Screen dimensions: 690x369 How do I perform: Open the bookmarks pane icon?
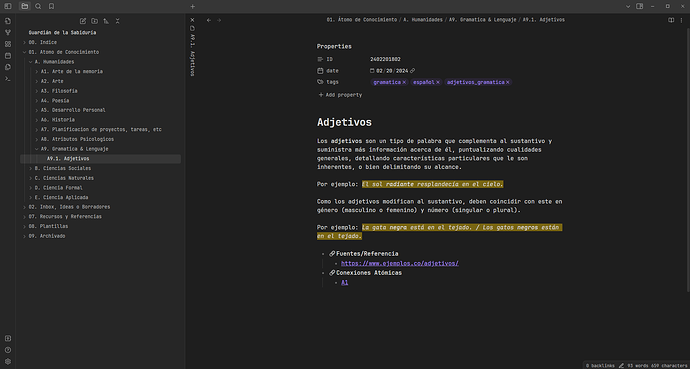point(51,6)
